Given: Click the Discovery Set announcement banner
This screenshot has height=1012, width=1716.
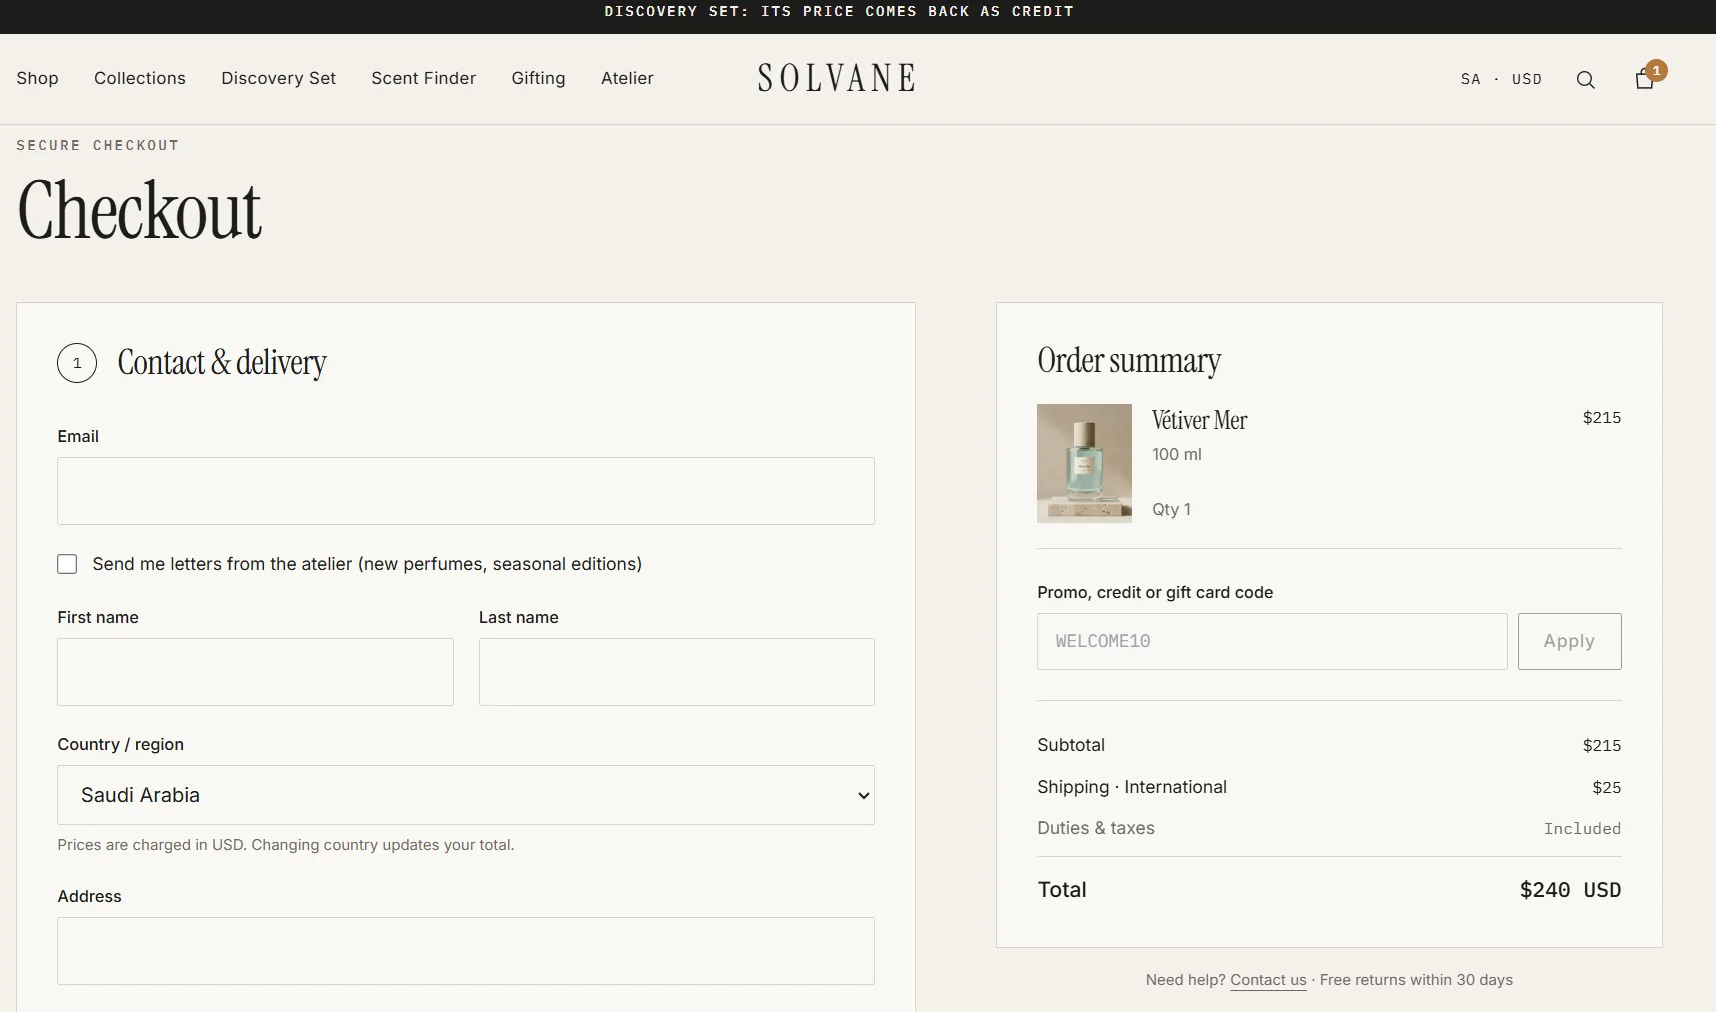Looking at the screenshot, I should (x=839, y=11).
